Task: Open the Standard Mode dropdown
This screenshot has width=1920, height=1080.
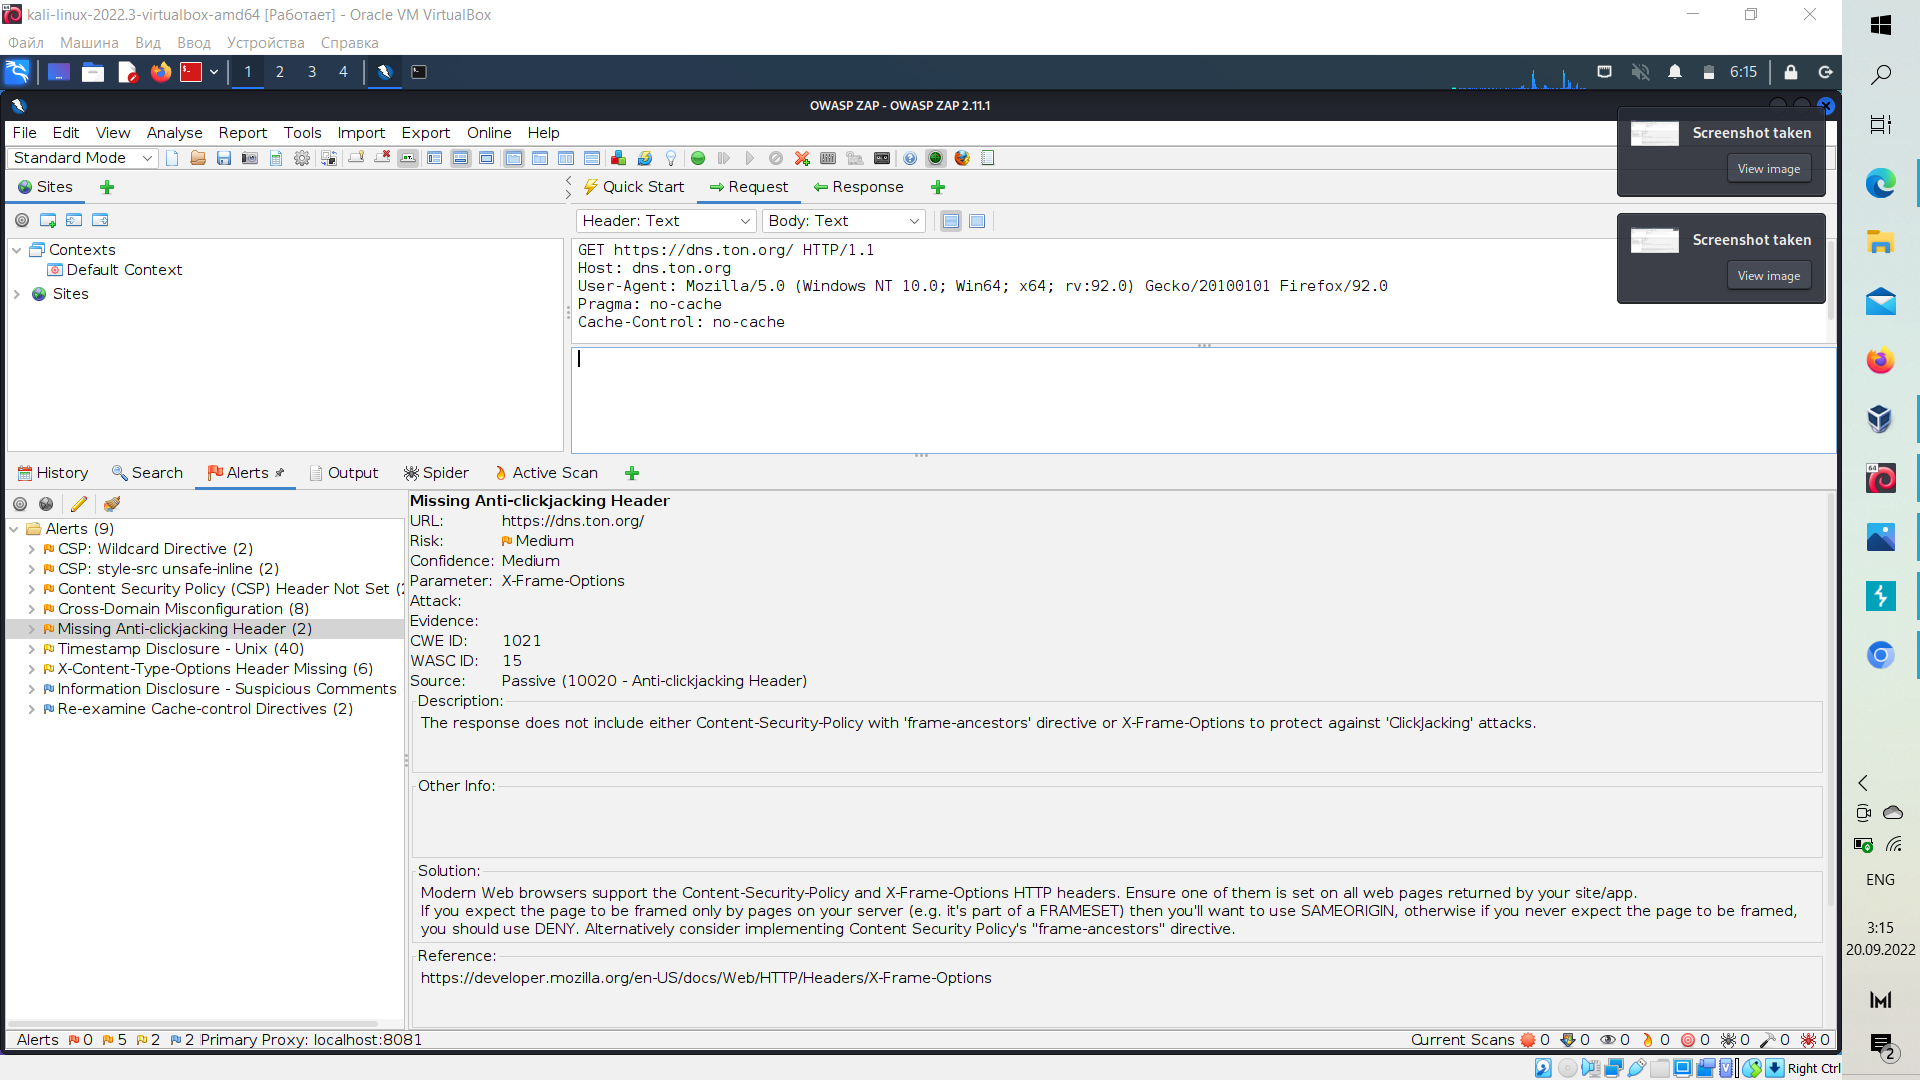Action: (83, 158)
